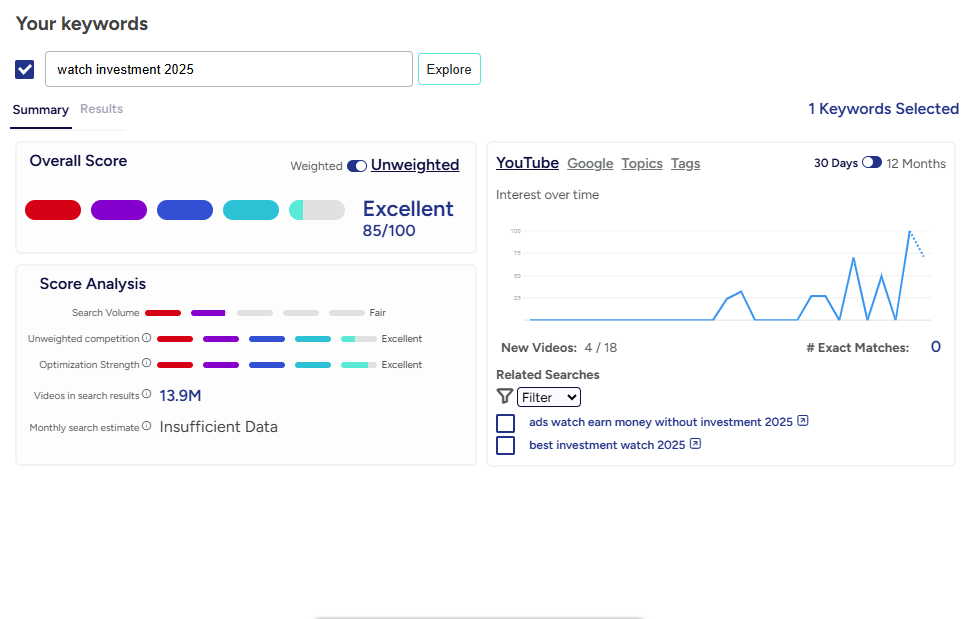The width and height of the screenshot is (965, 619).
Task: Open external link icon for best investment watch 2025
Action: 696,444
